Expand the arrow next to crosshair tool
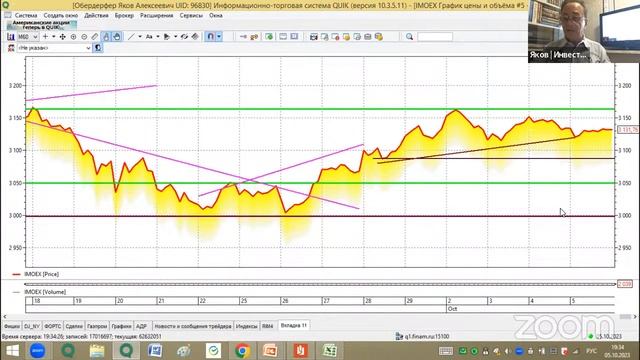 (53, 37)
